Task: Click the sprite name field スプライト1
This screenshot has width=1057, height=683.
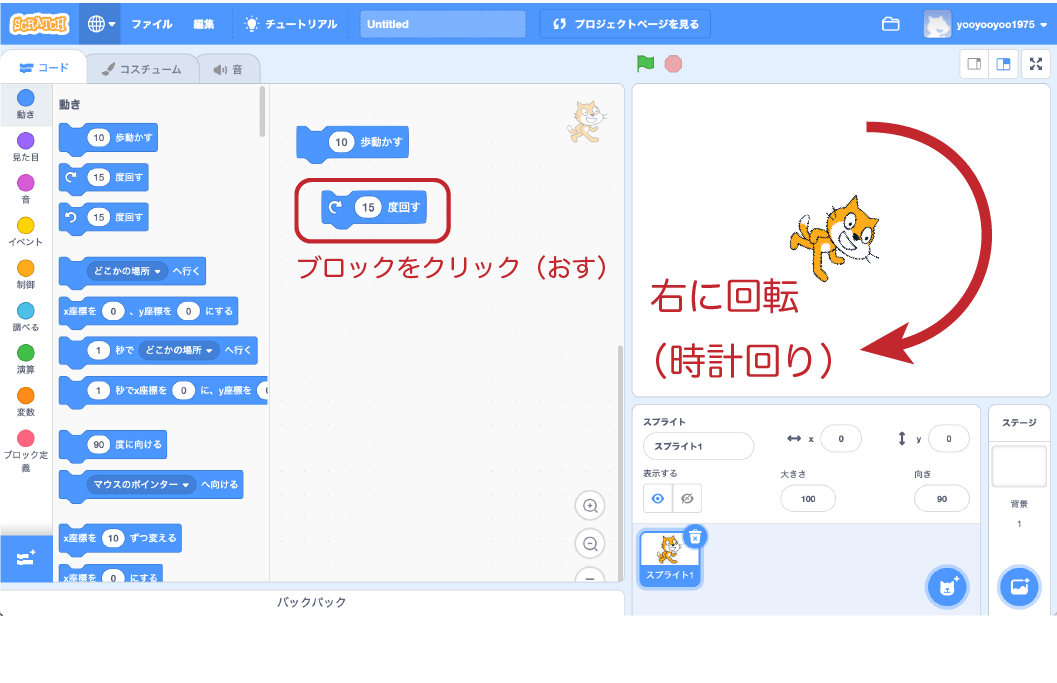Action: pyautogui.click(x=698, y=446)
